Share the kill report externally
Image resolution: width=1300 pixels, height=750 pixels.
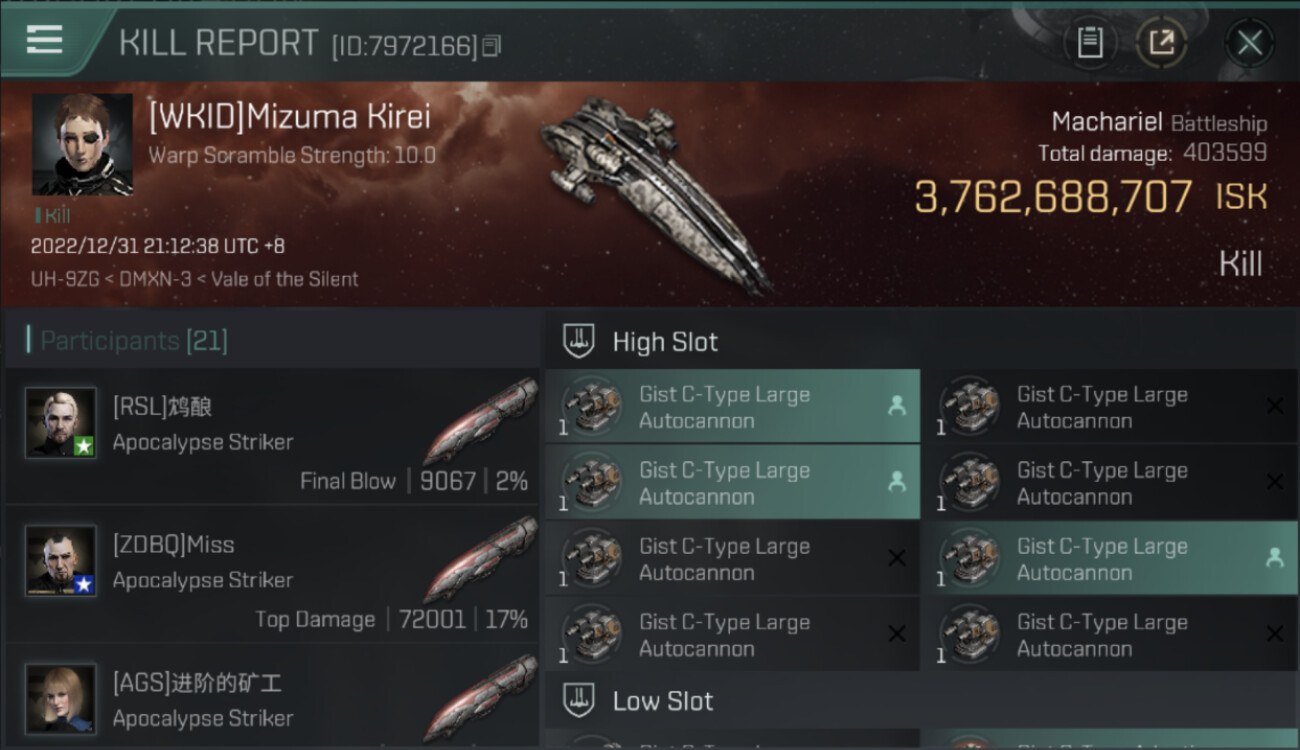tap(1161, 42)
